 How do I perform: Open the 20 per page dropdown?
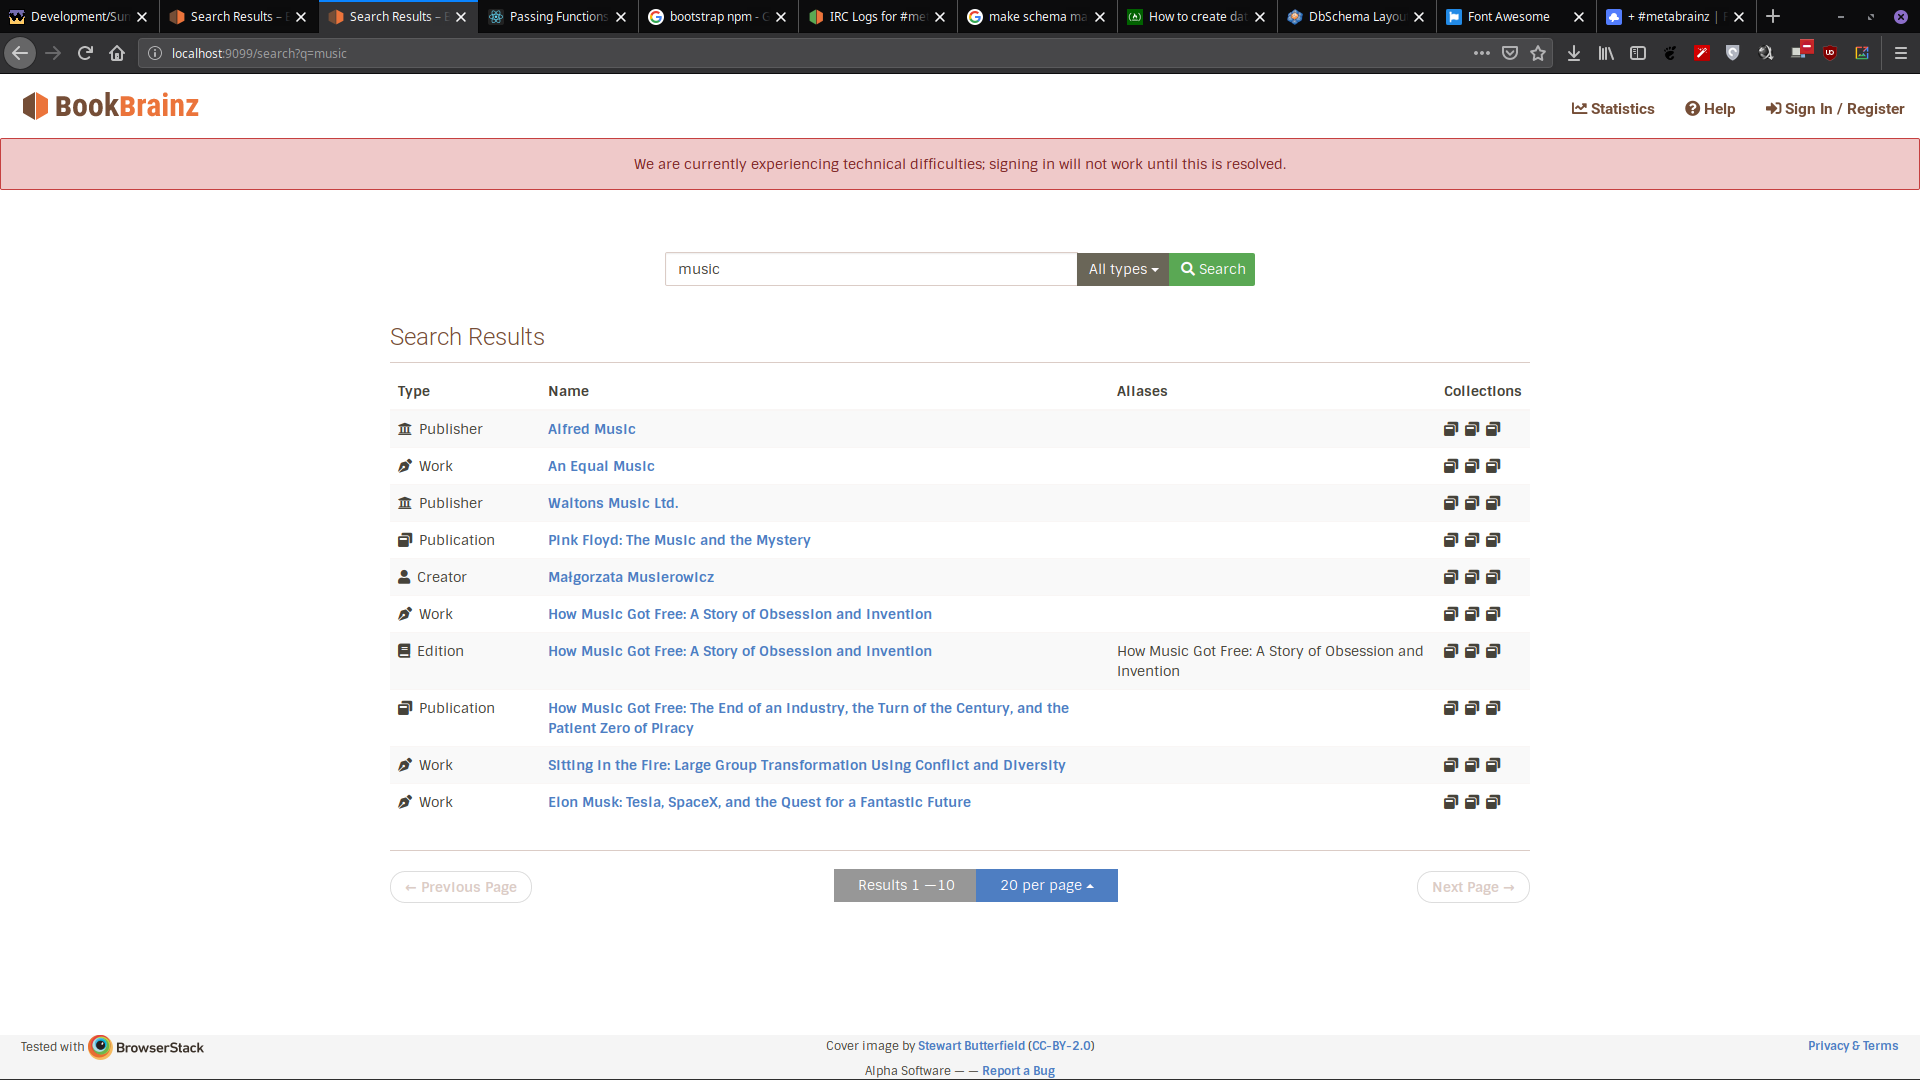[1047, 885]
